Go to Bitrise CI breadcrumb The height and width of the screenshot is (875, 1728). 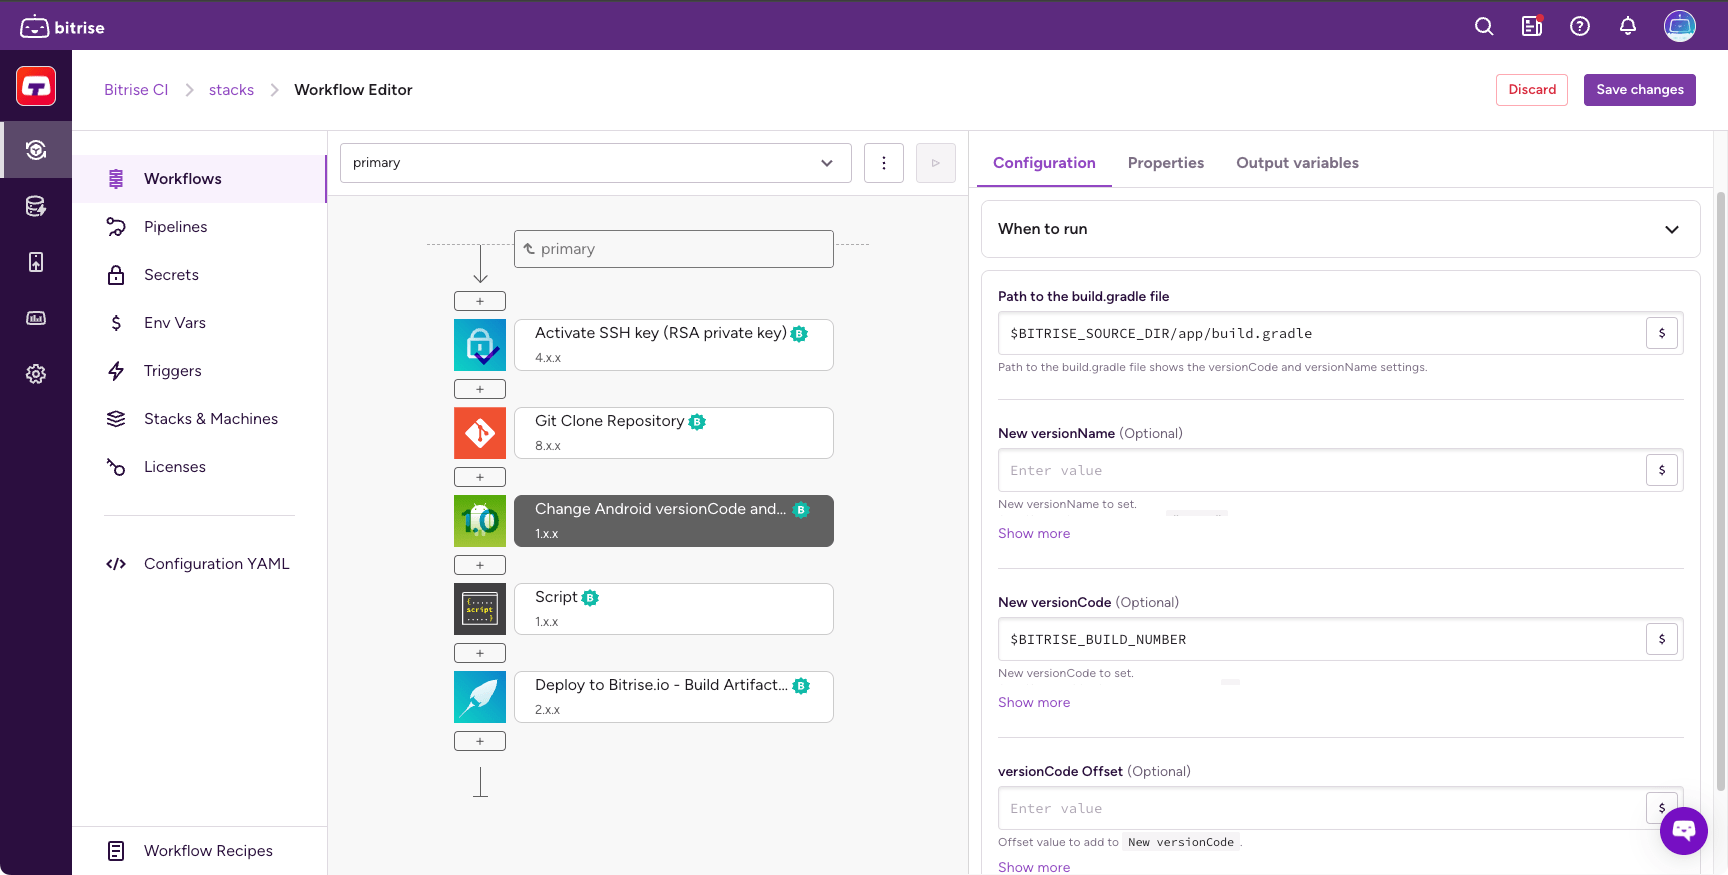136,90
